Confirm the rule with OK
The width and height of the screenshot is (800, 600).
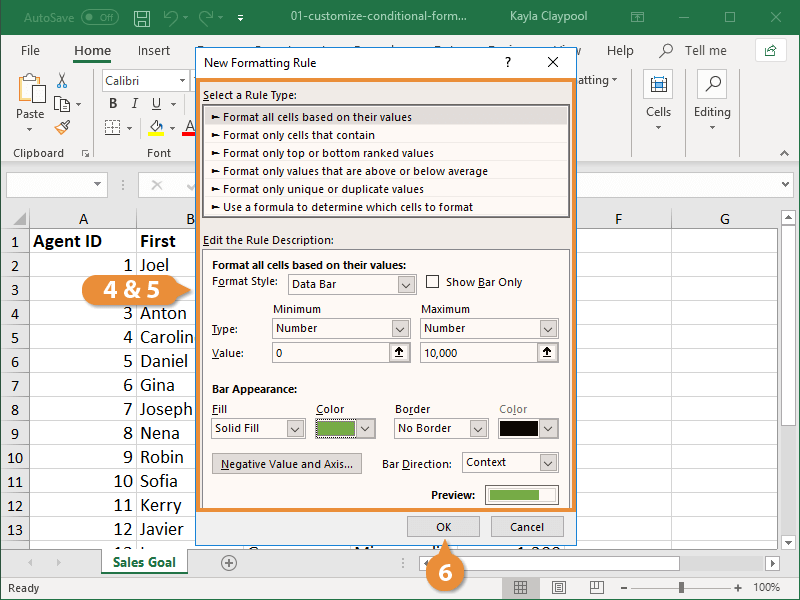[x=443, y=527]
